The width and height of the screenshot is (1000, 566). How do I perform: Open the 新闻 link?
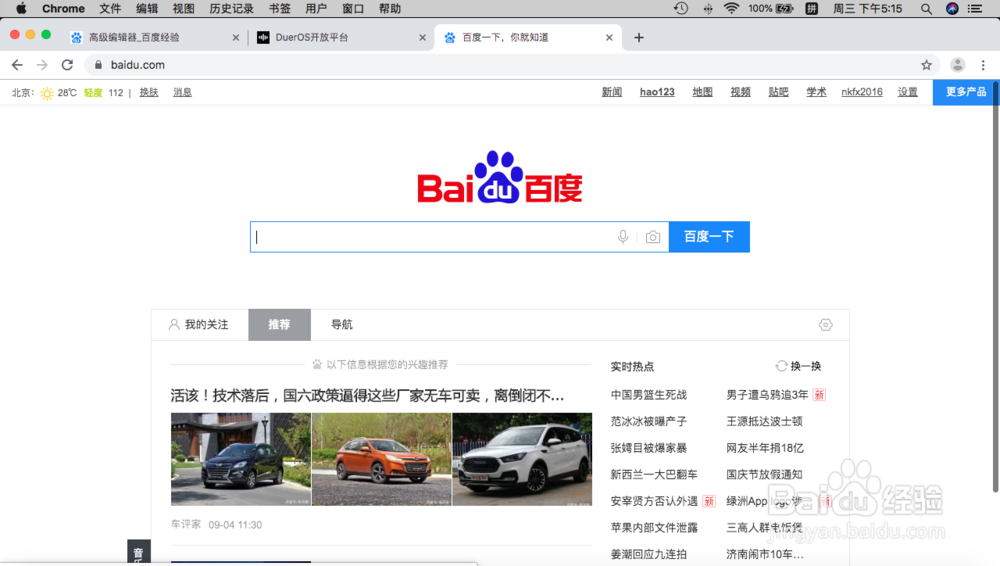[612, 92]
